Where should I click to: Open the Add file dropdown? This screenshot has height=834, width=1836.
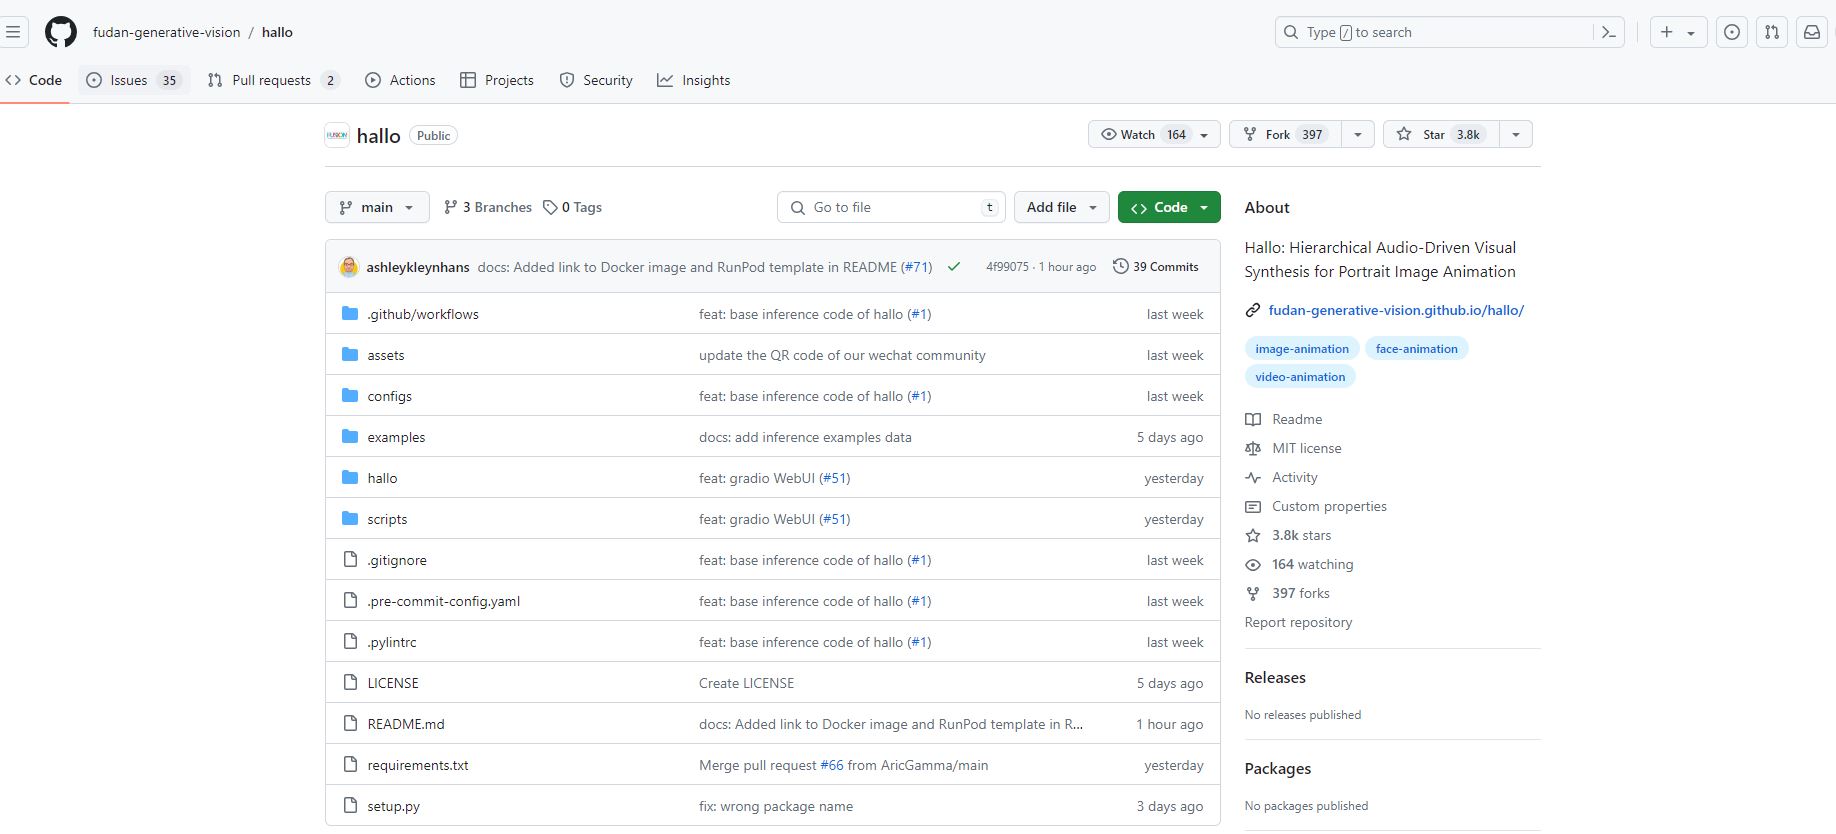coord(1061,207)
